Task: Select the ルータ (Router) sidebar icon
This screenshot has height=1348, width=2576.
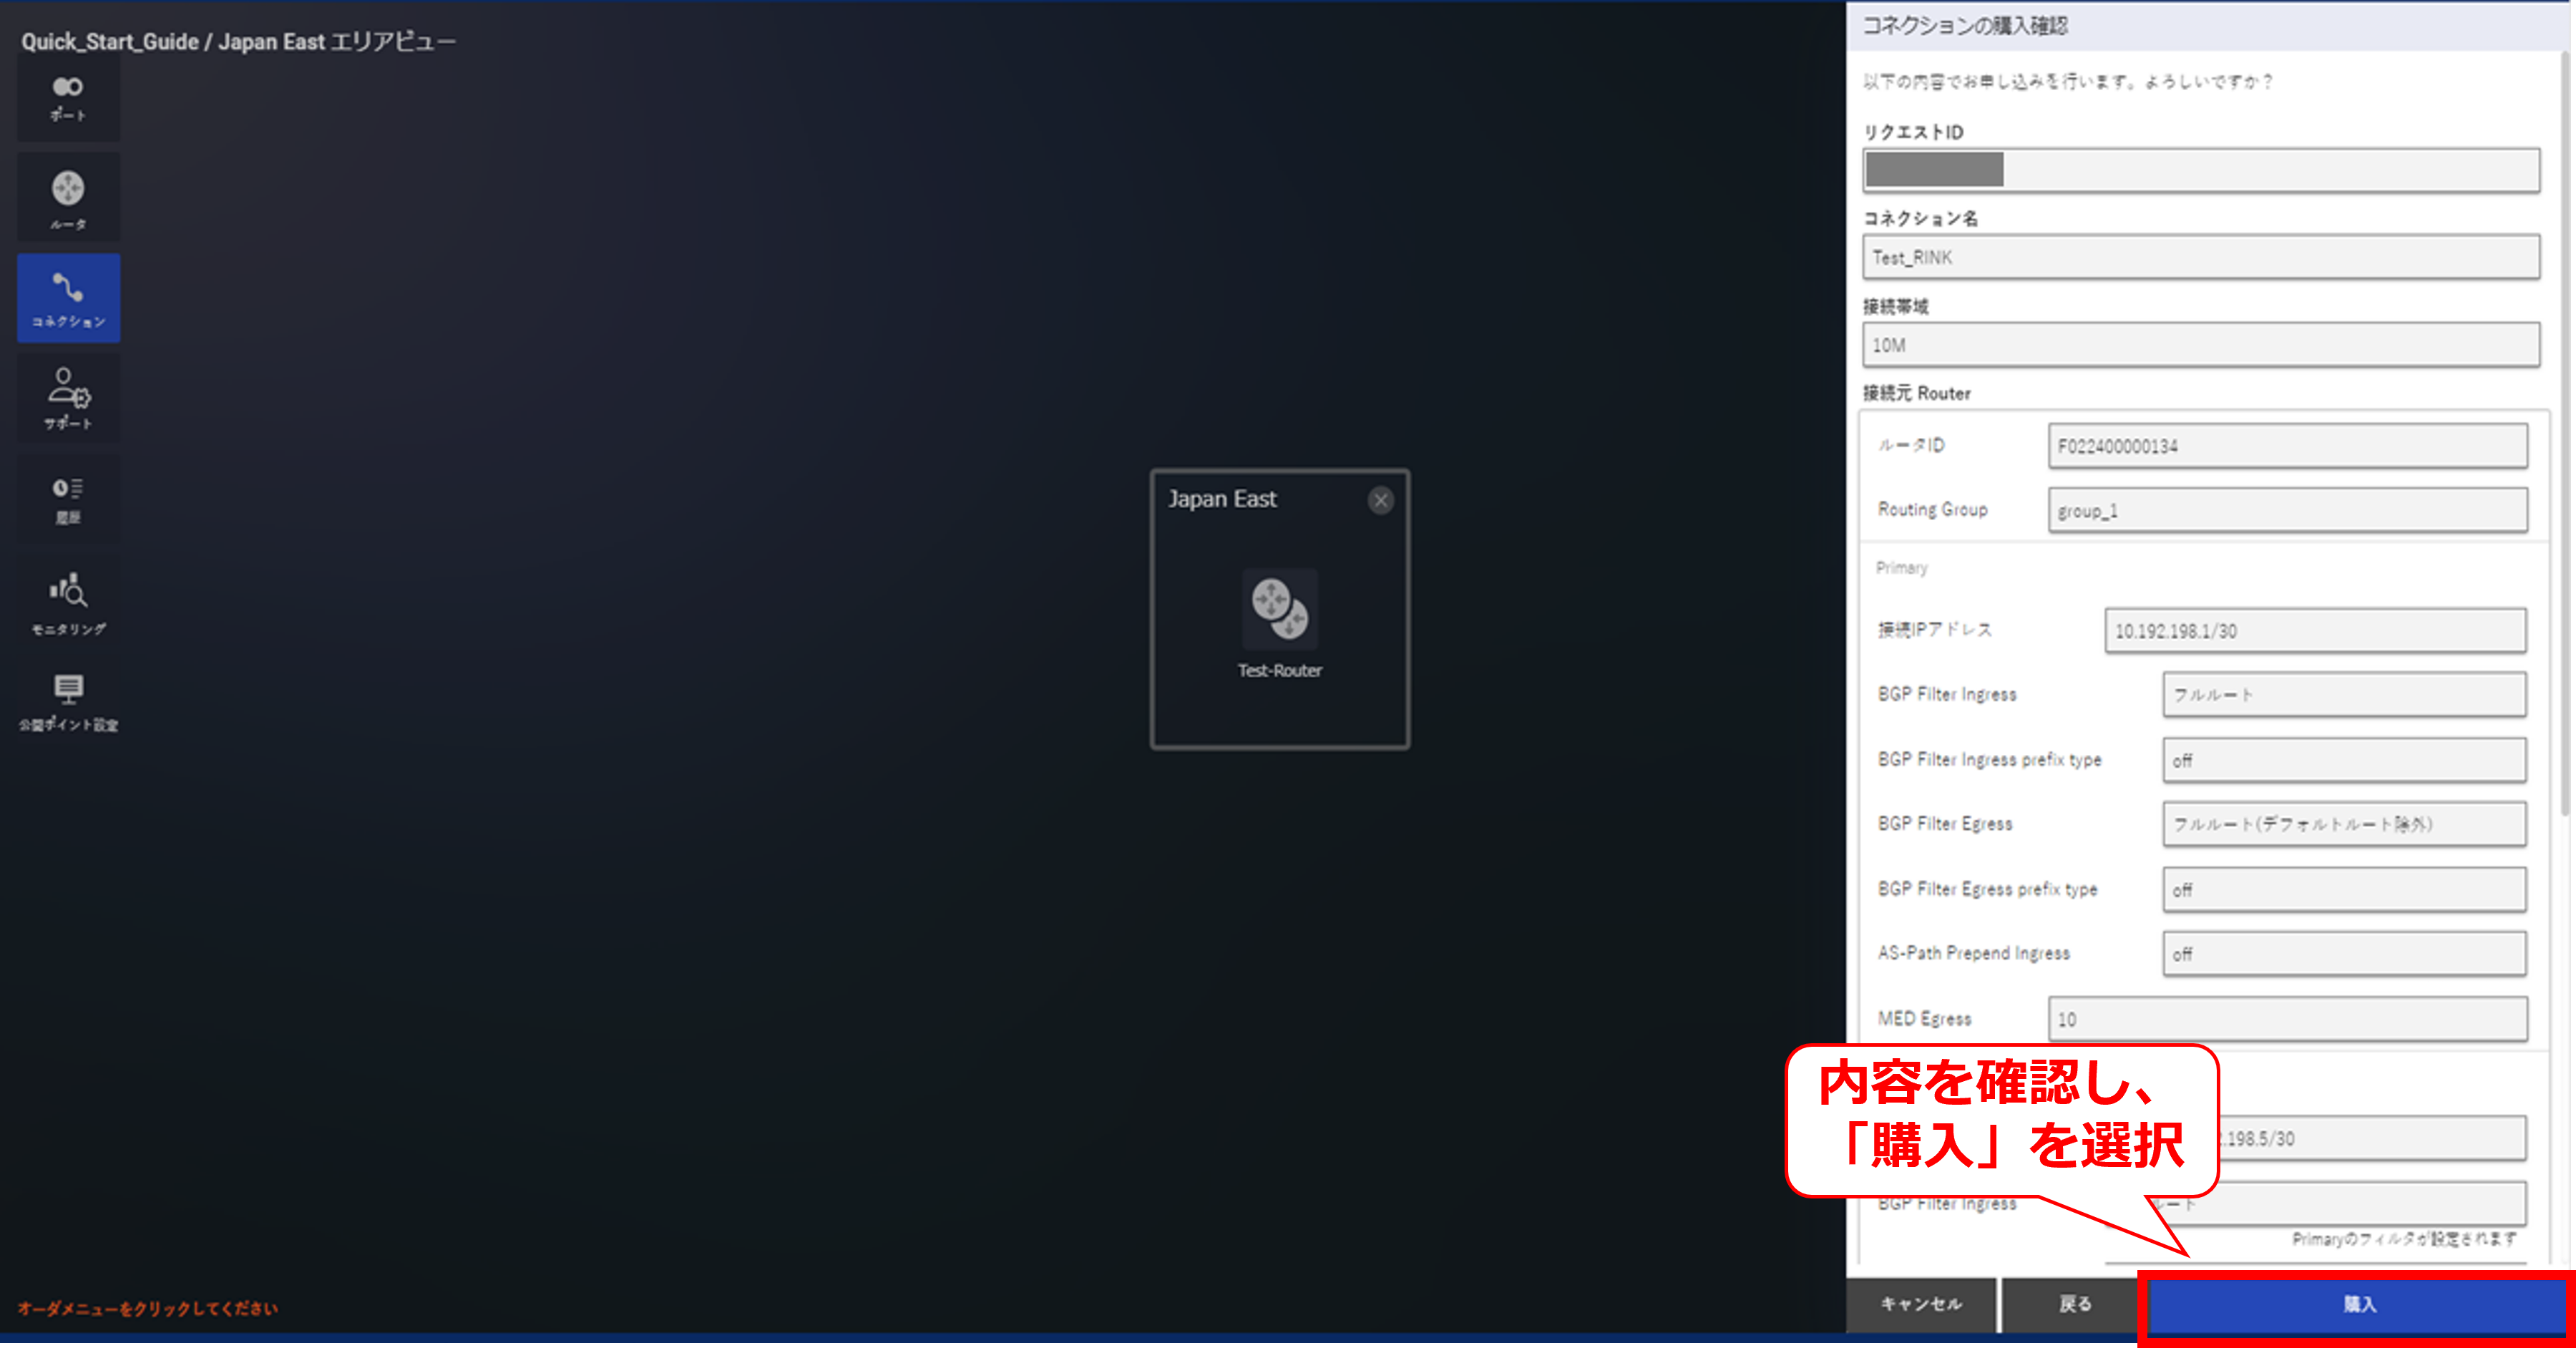Action: pyautogui.click(x=68, y=198)
